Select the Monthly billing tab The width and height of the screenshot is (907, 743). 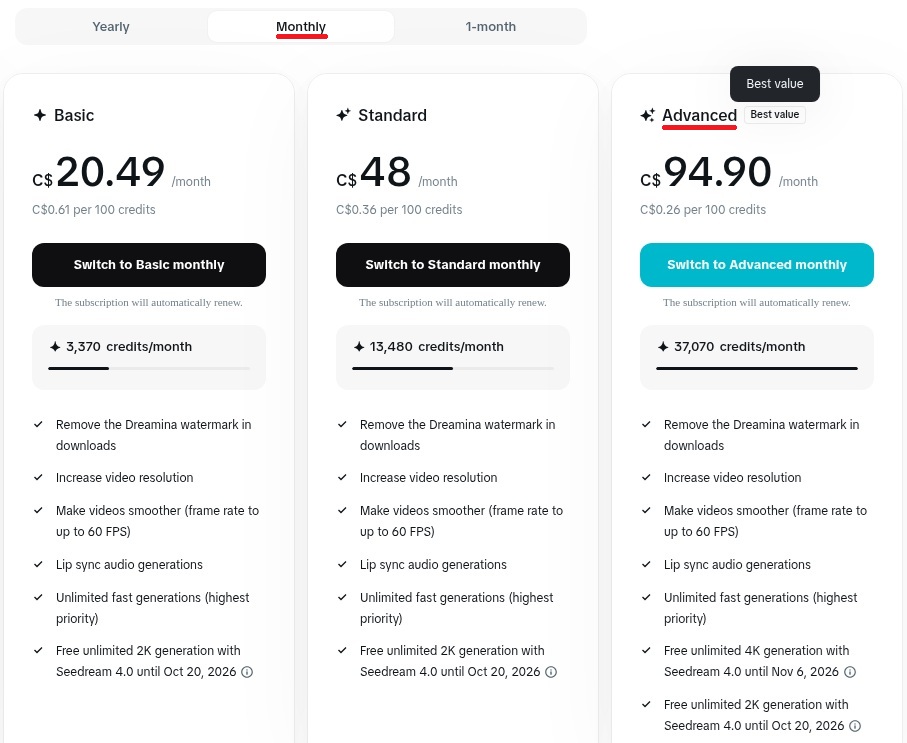[x=301, y=27]
